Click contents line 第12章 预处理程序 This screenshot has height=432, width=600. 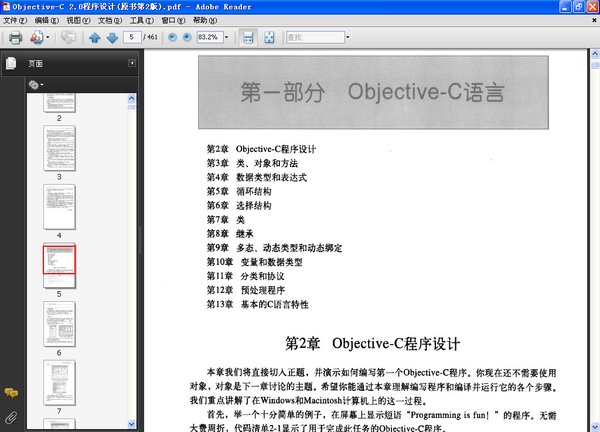click(x=246, y=290)
